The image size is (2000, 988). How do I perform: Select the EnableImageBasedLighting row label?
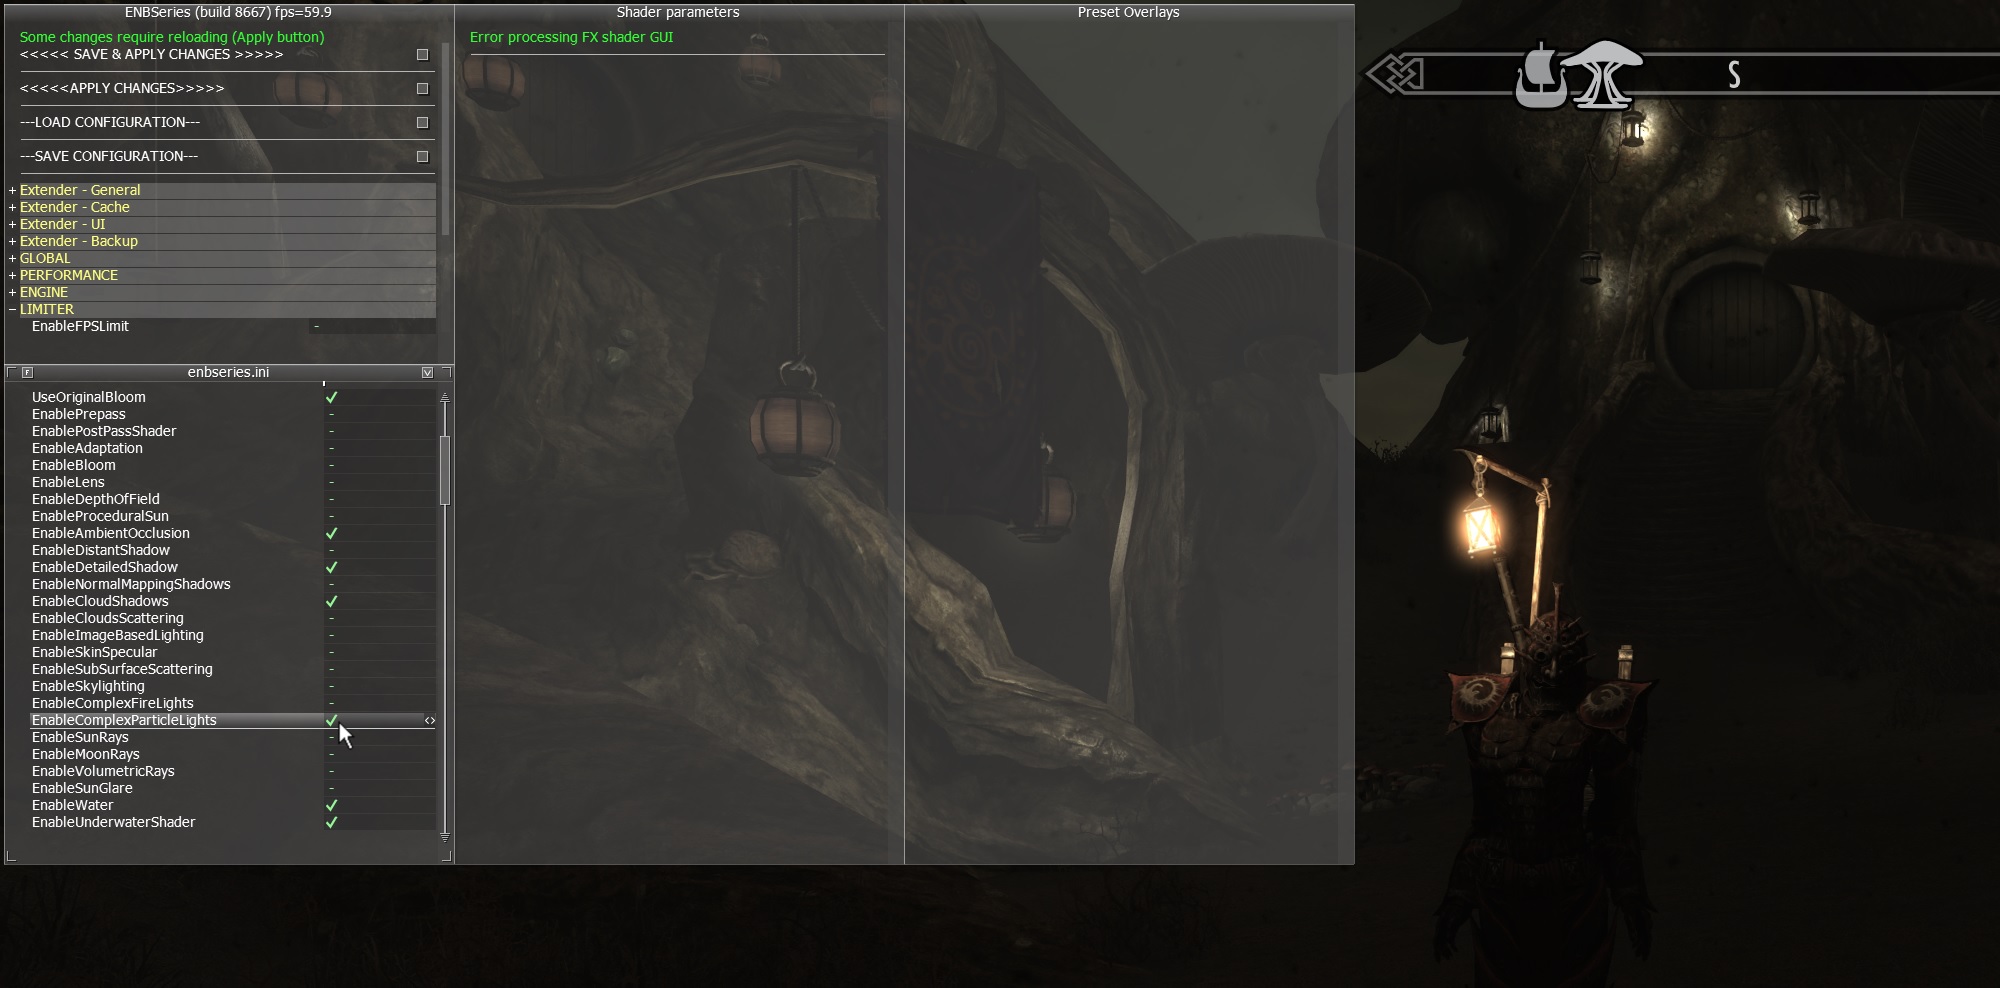coord(118,635)
